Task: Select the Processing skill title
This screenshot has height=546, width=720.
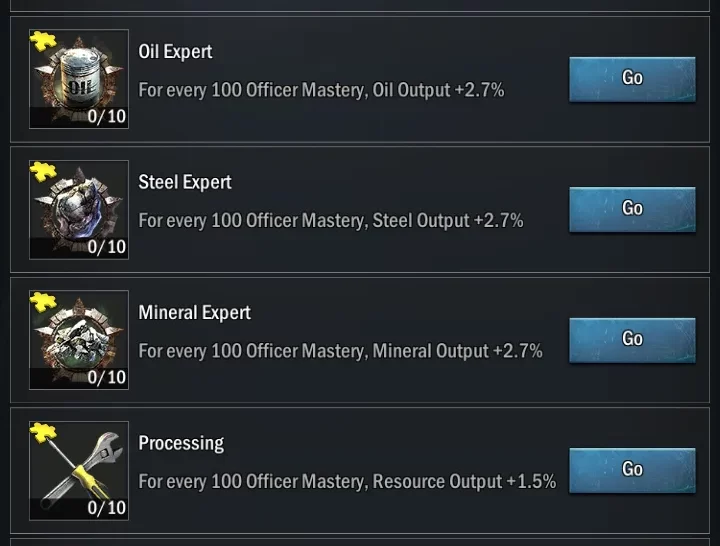Action: [x=181, y=443]
